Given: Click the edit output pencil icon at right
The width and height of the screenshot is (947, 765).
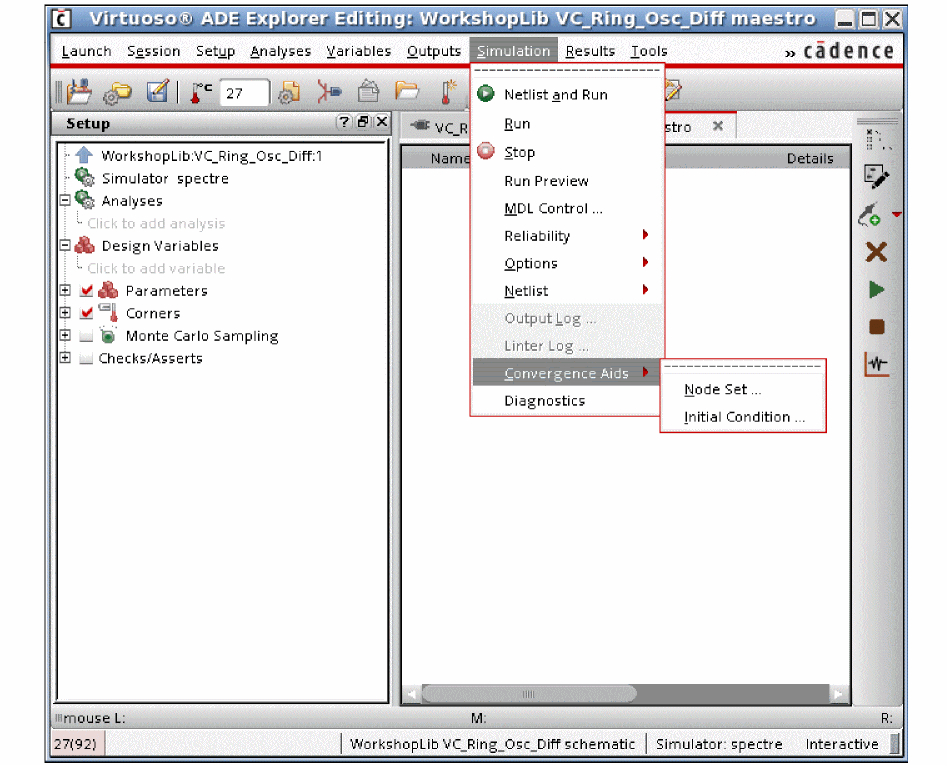Looking at the screenshot, I should coord(876,176).
